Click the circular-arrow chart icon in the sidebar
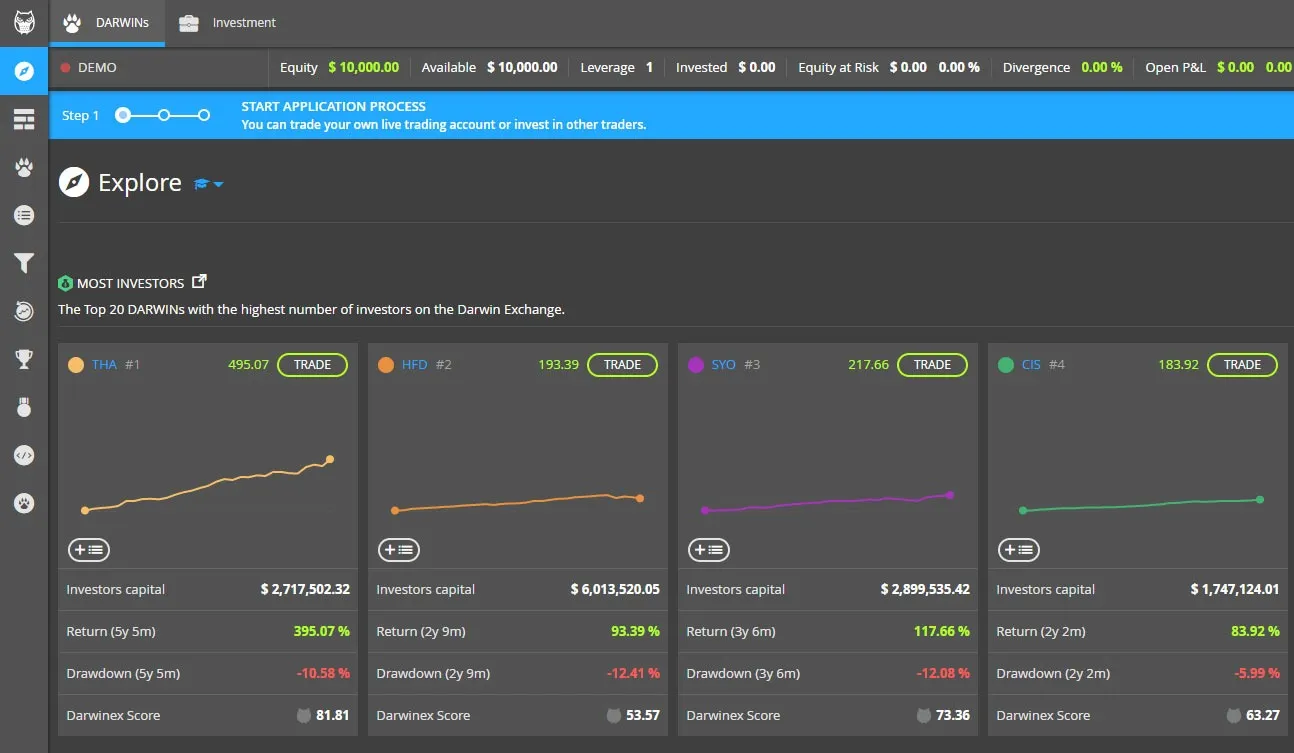The image size is (1294, 753). [x=23, y=311]
